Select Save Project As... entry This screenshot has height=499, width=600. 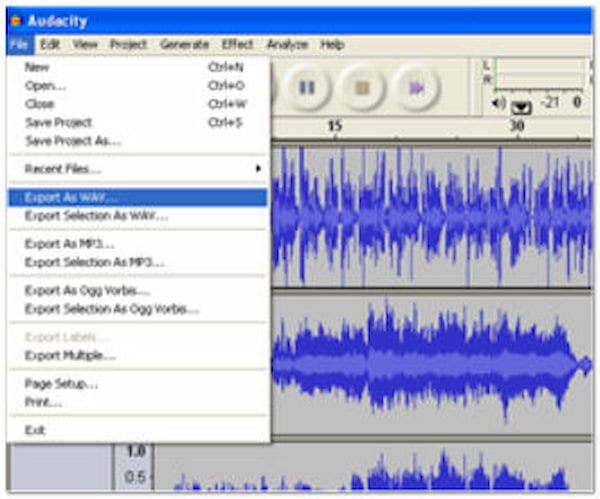point(138,141)
